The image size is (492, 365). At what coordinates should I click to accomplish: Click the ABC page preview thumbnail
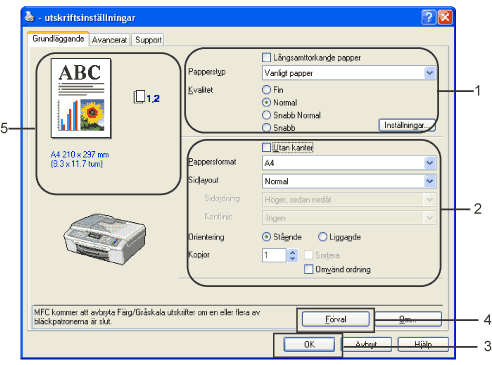[81, 98]
